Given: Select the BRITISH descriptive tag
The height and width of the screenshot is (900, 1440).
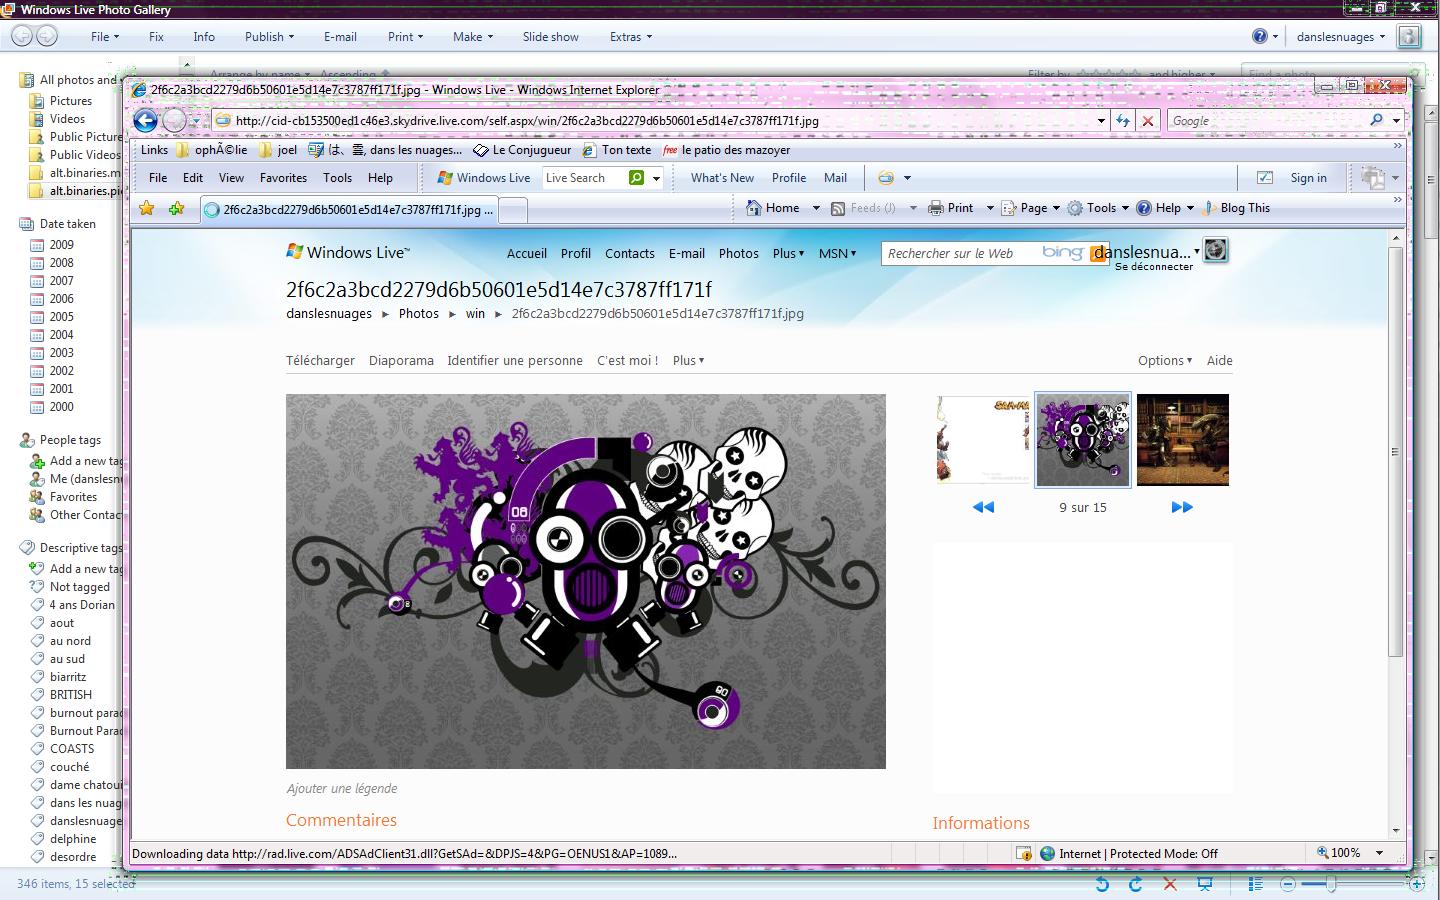Looking at the screenshot, I should (x=71, y=695).
